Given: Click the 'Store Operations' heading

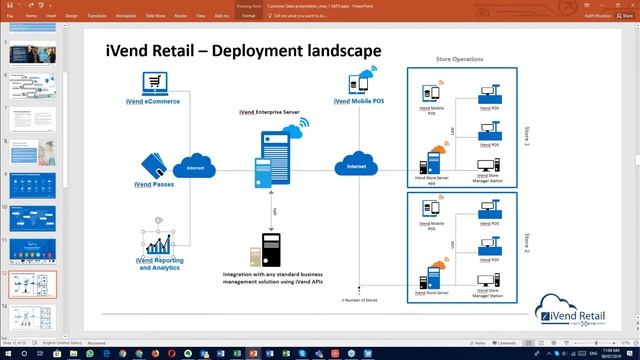Looking at the screenshot, I should 460,59.
